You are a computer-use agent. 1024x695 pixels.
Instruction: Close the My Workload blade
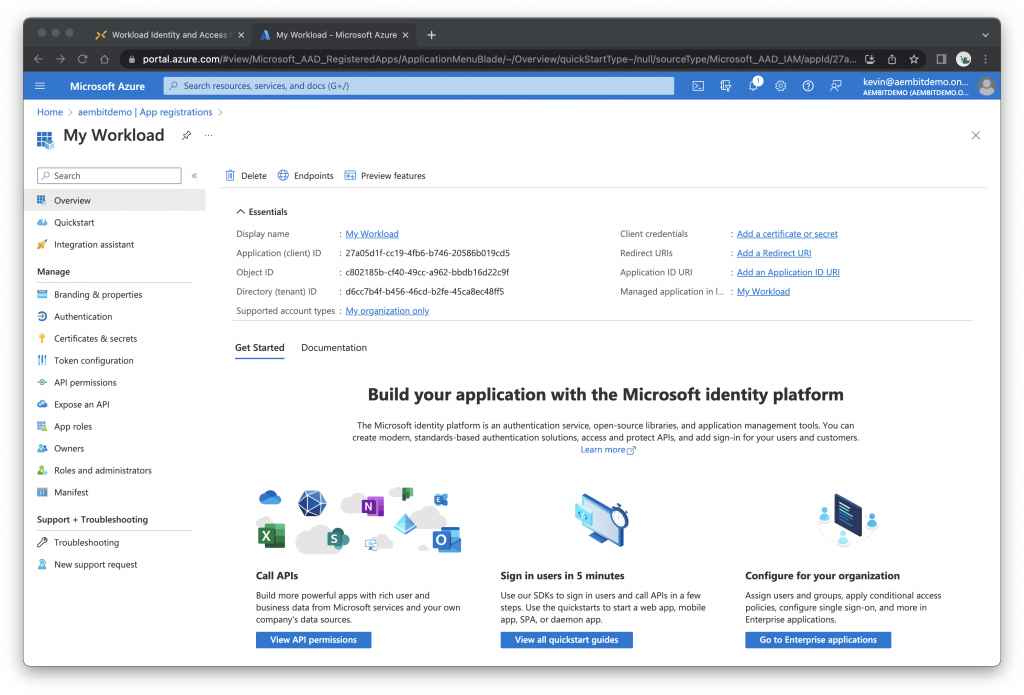coord(976,135)
